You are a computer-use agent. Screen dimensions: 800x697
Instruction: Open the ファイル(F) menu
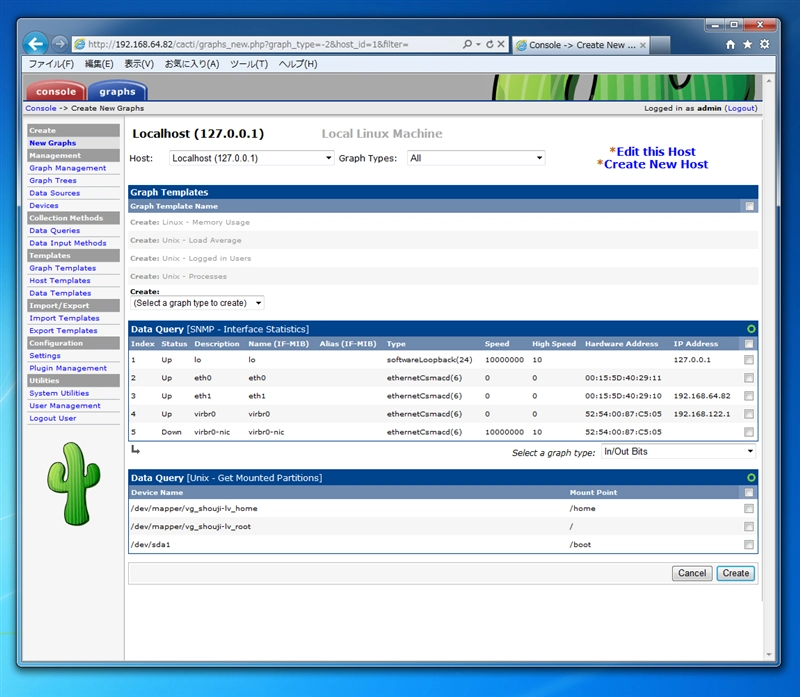pos(51,64)
